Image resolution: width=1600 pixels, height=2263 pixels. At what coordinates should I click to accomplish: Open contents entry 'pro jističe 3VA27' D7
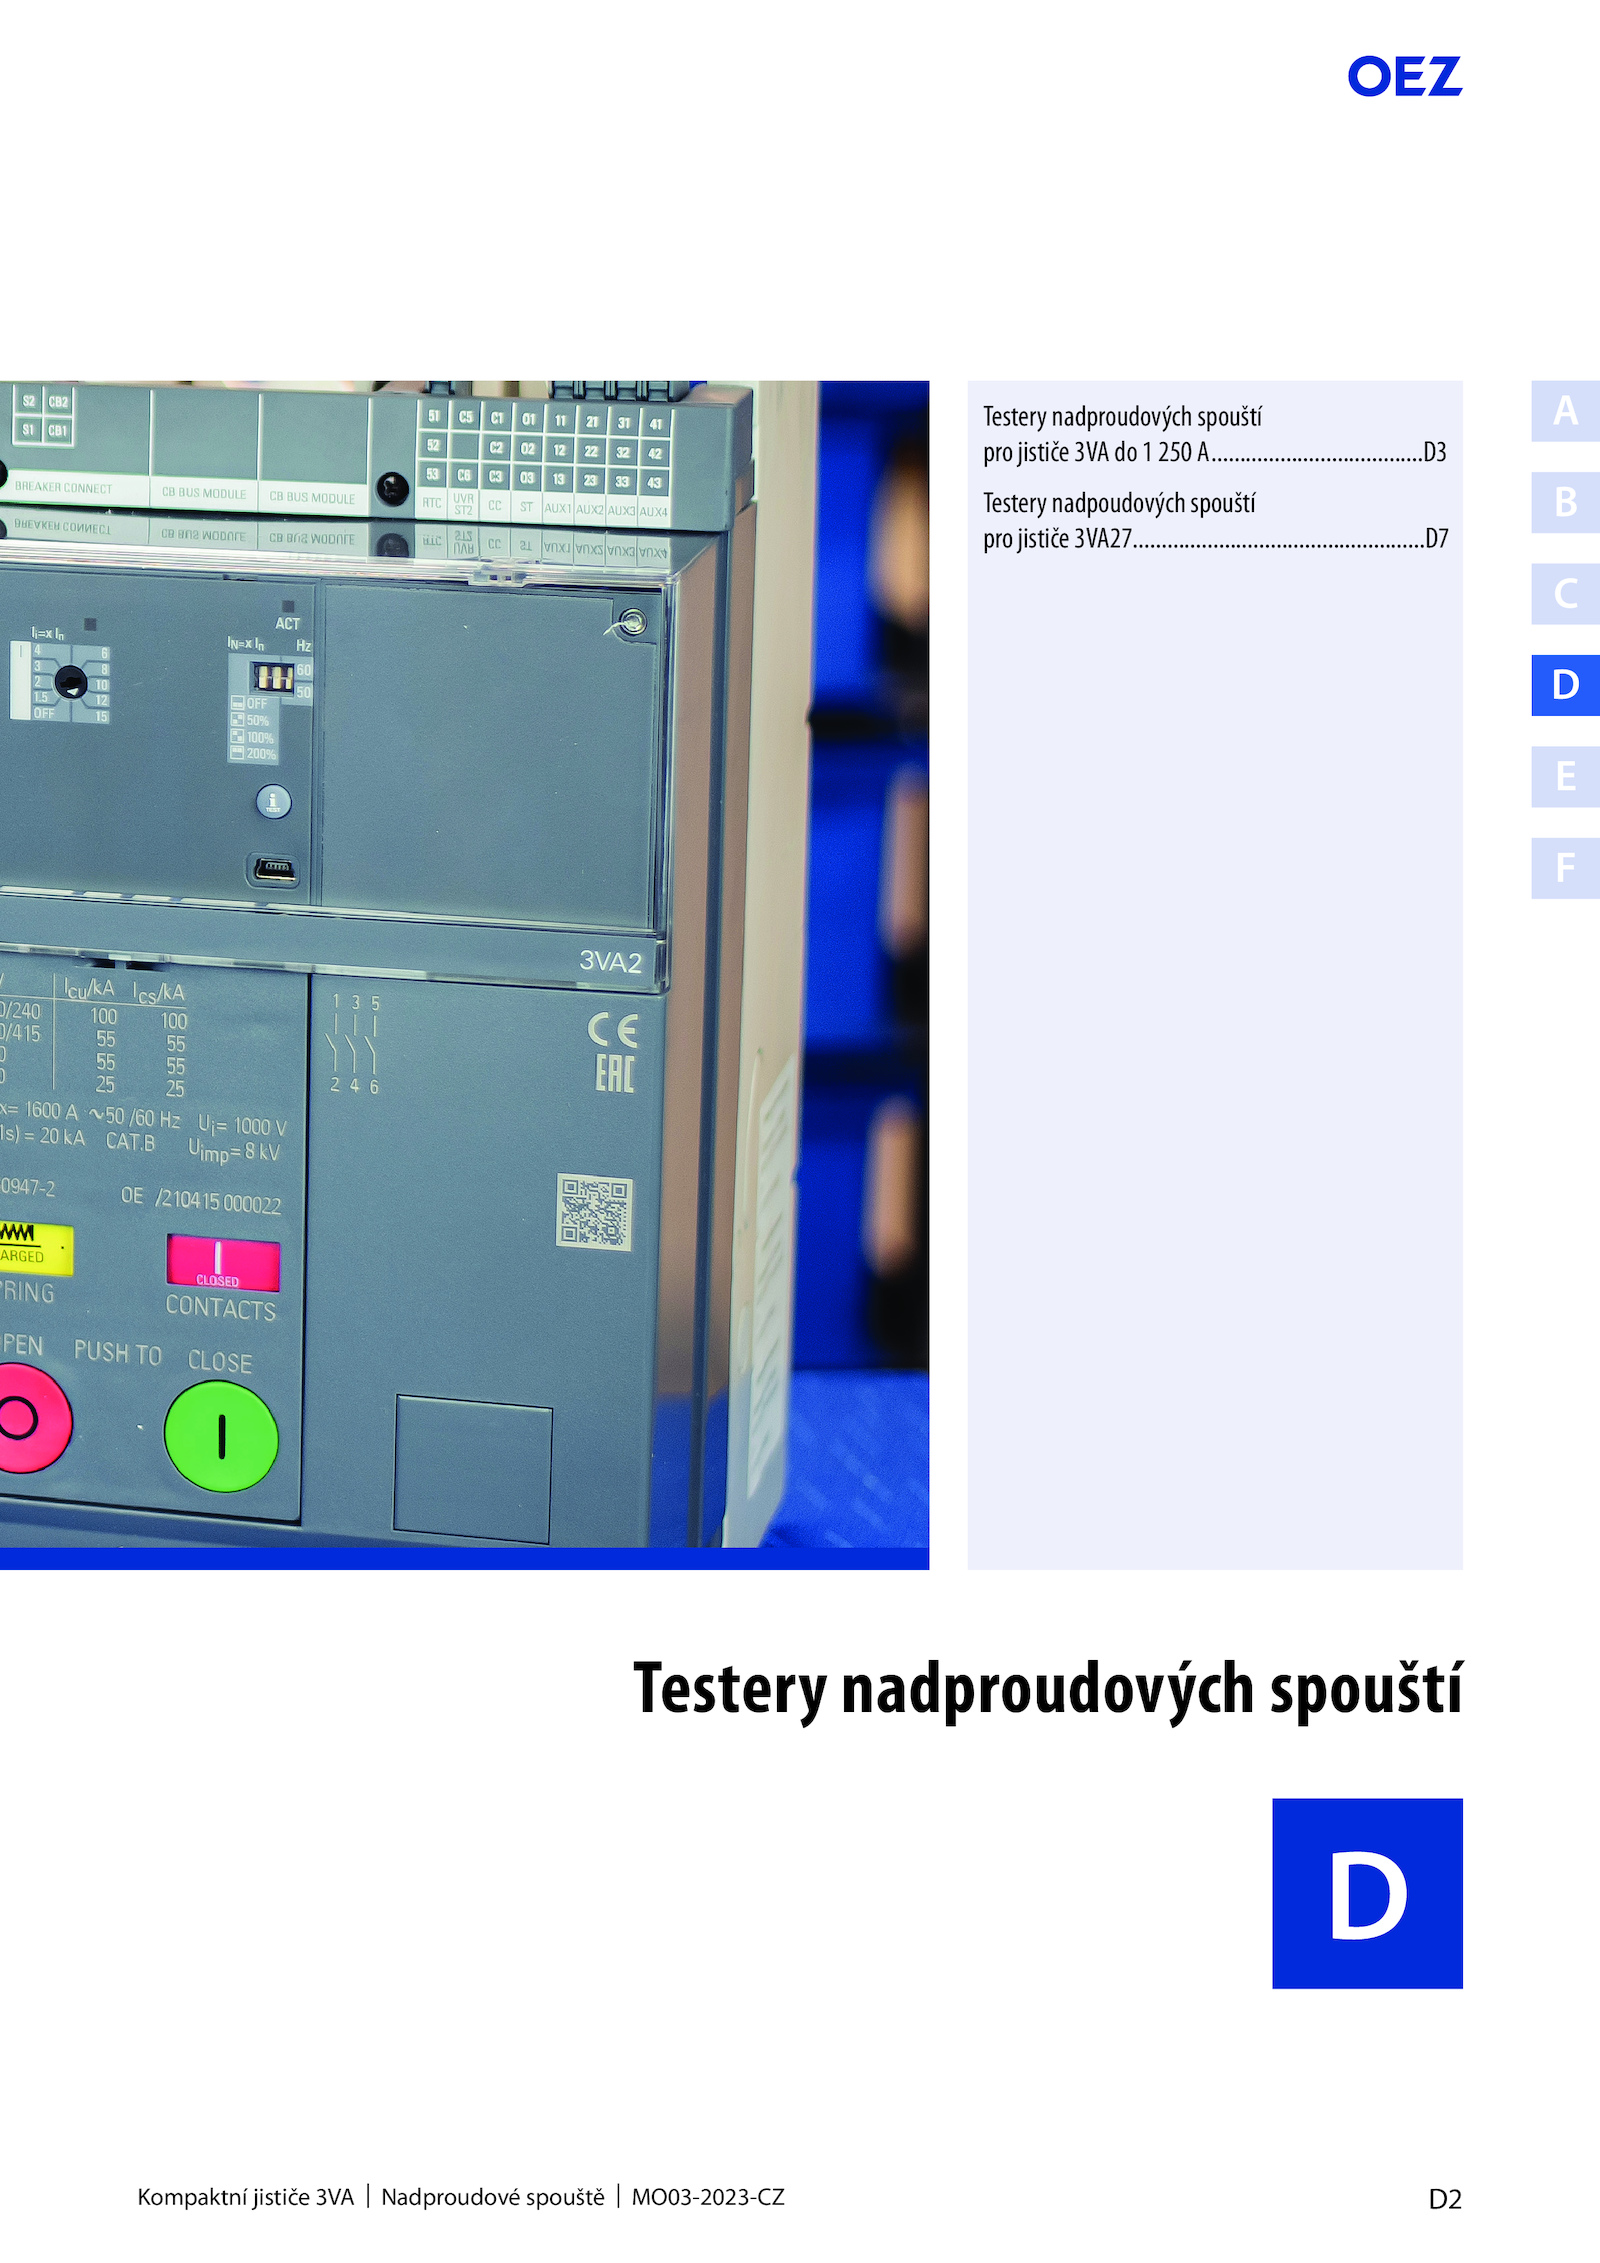click(x=1214, y=539)
